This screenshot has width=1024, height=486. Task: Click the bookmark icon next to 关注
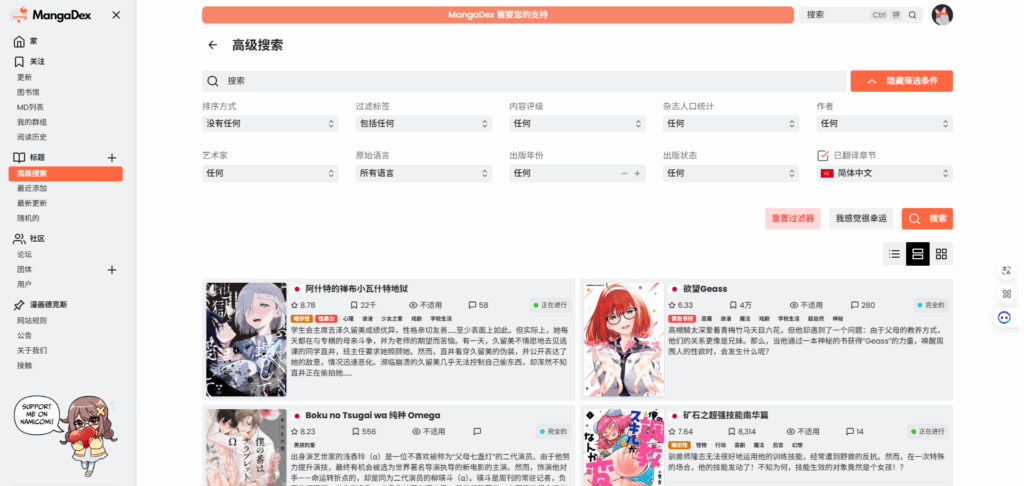(20, 61)
